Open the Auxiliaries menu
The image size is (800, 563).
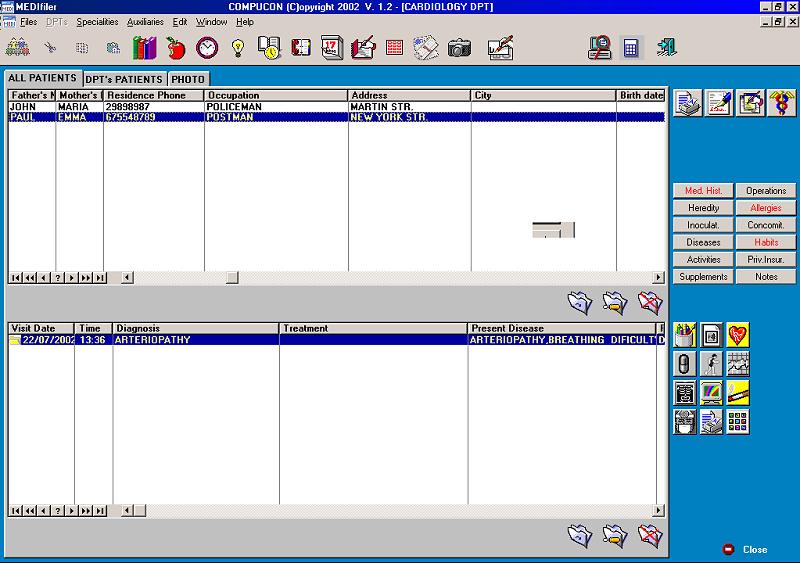[x=145, y=22]
